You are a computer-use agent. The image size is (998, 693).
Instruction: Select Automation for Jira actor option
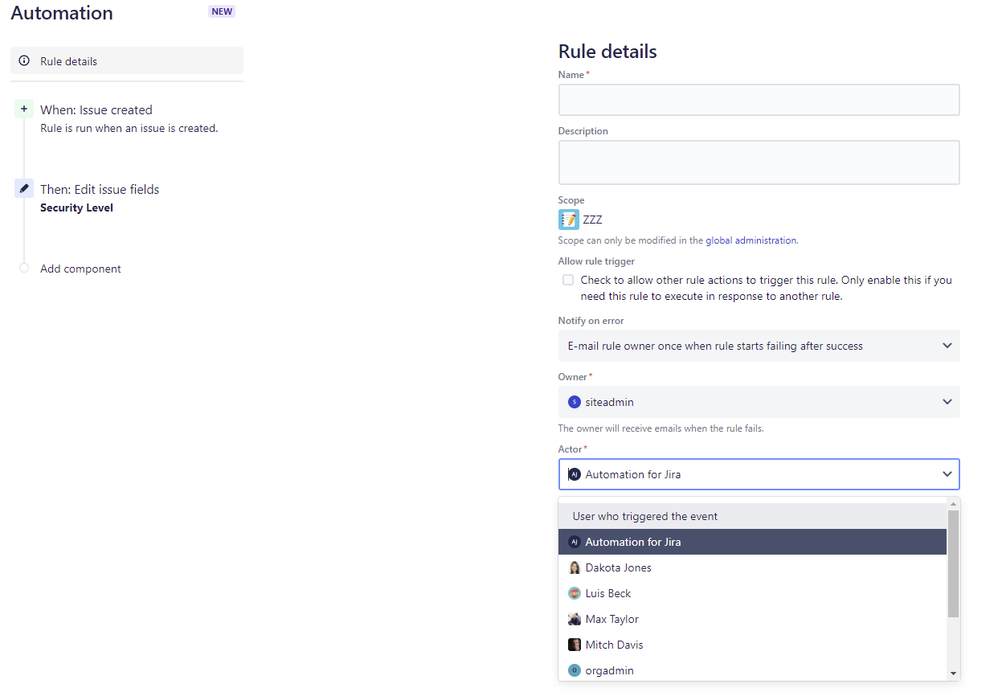[x=752, y=542]
